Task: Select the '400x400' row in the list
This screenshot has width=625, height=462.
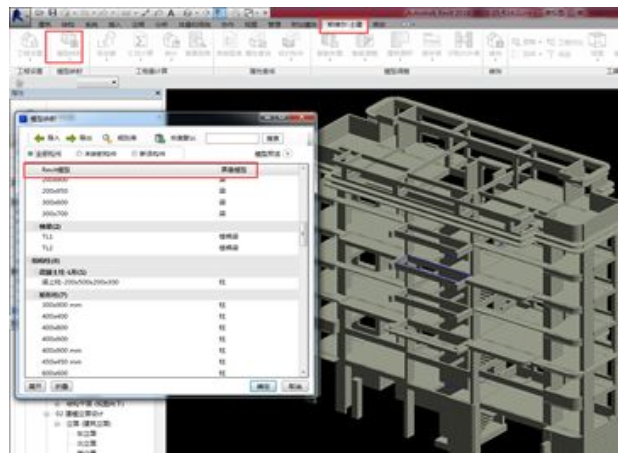Action: tap(161, 316)
